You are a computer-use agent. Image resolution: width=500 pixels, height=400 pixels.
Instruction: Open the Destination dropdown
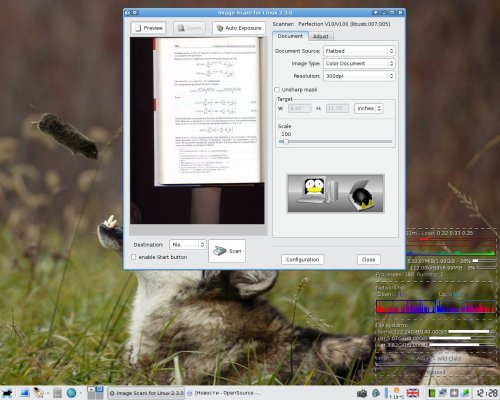click(x=188, y=245)
